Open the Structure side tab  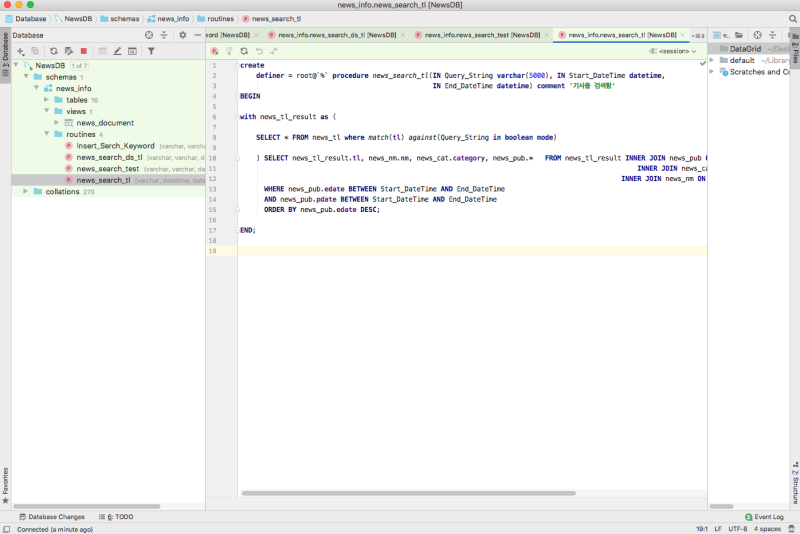(x=795, y=484)
